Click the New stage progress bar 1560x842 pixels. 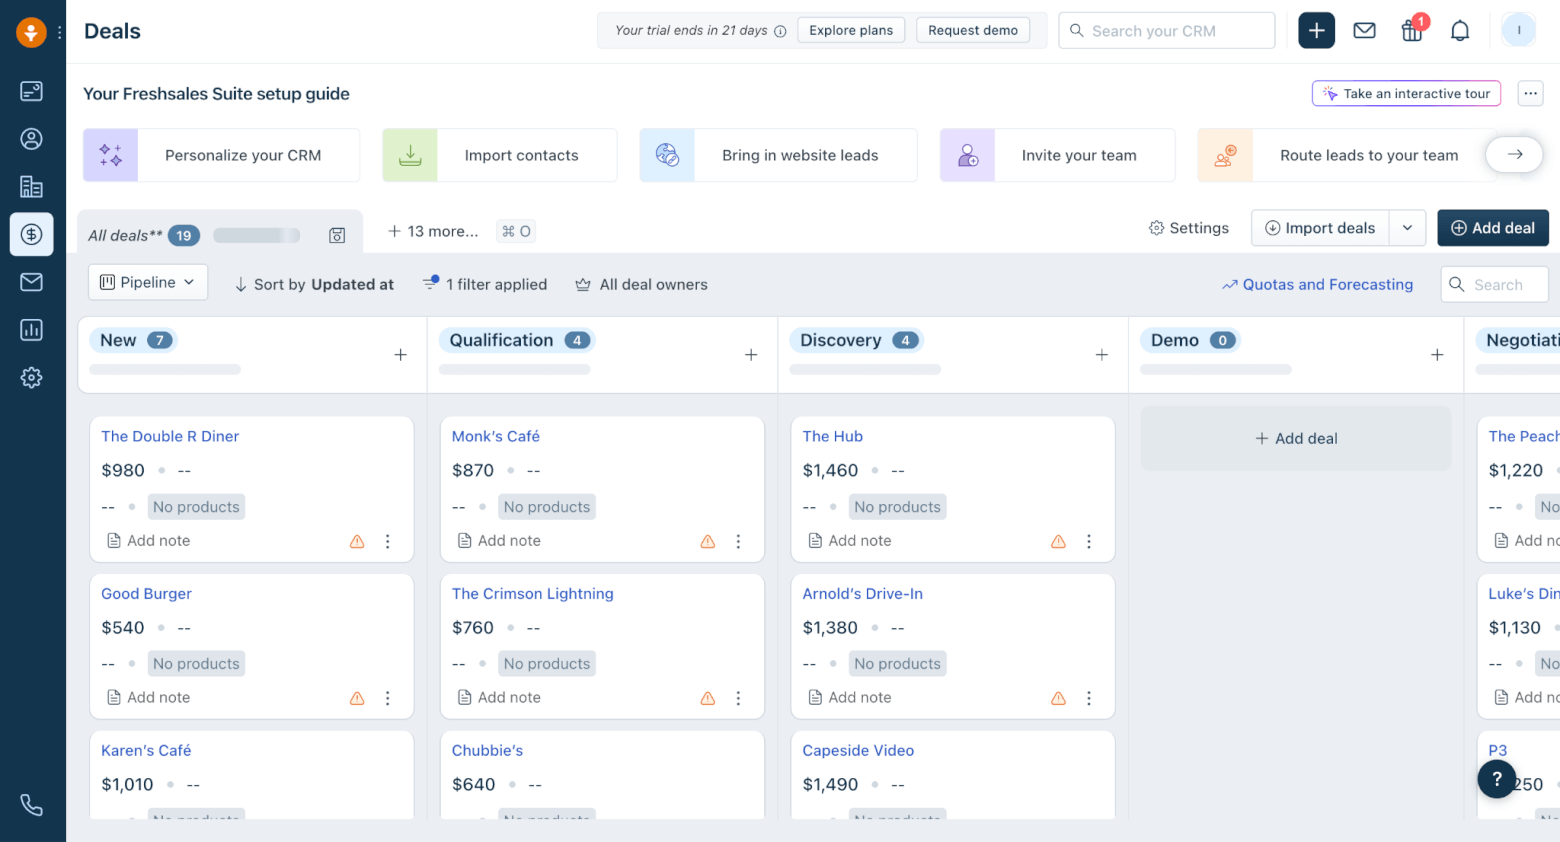(x=165, y=370)
